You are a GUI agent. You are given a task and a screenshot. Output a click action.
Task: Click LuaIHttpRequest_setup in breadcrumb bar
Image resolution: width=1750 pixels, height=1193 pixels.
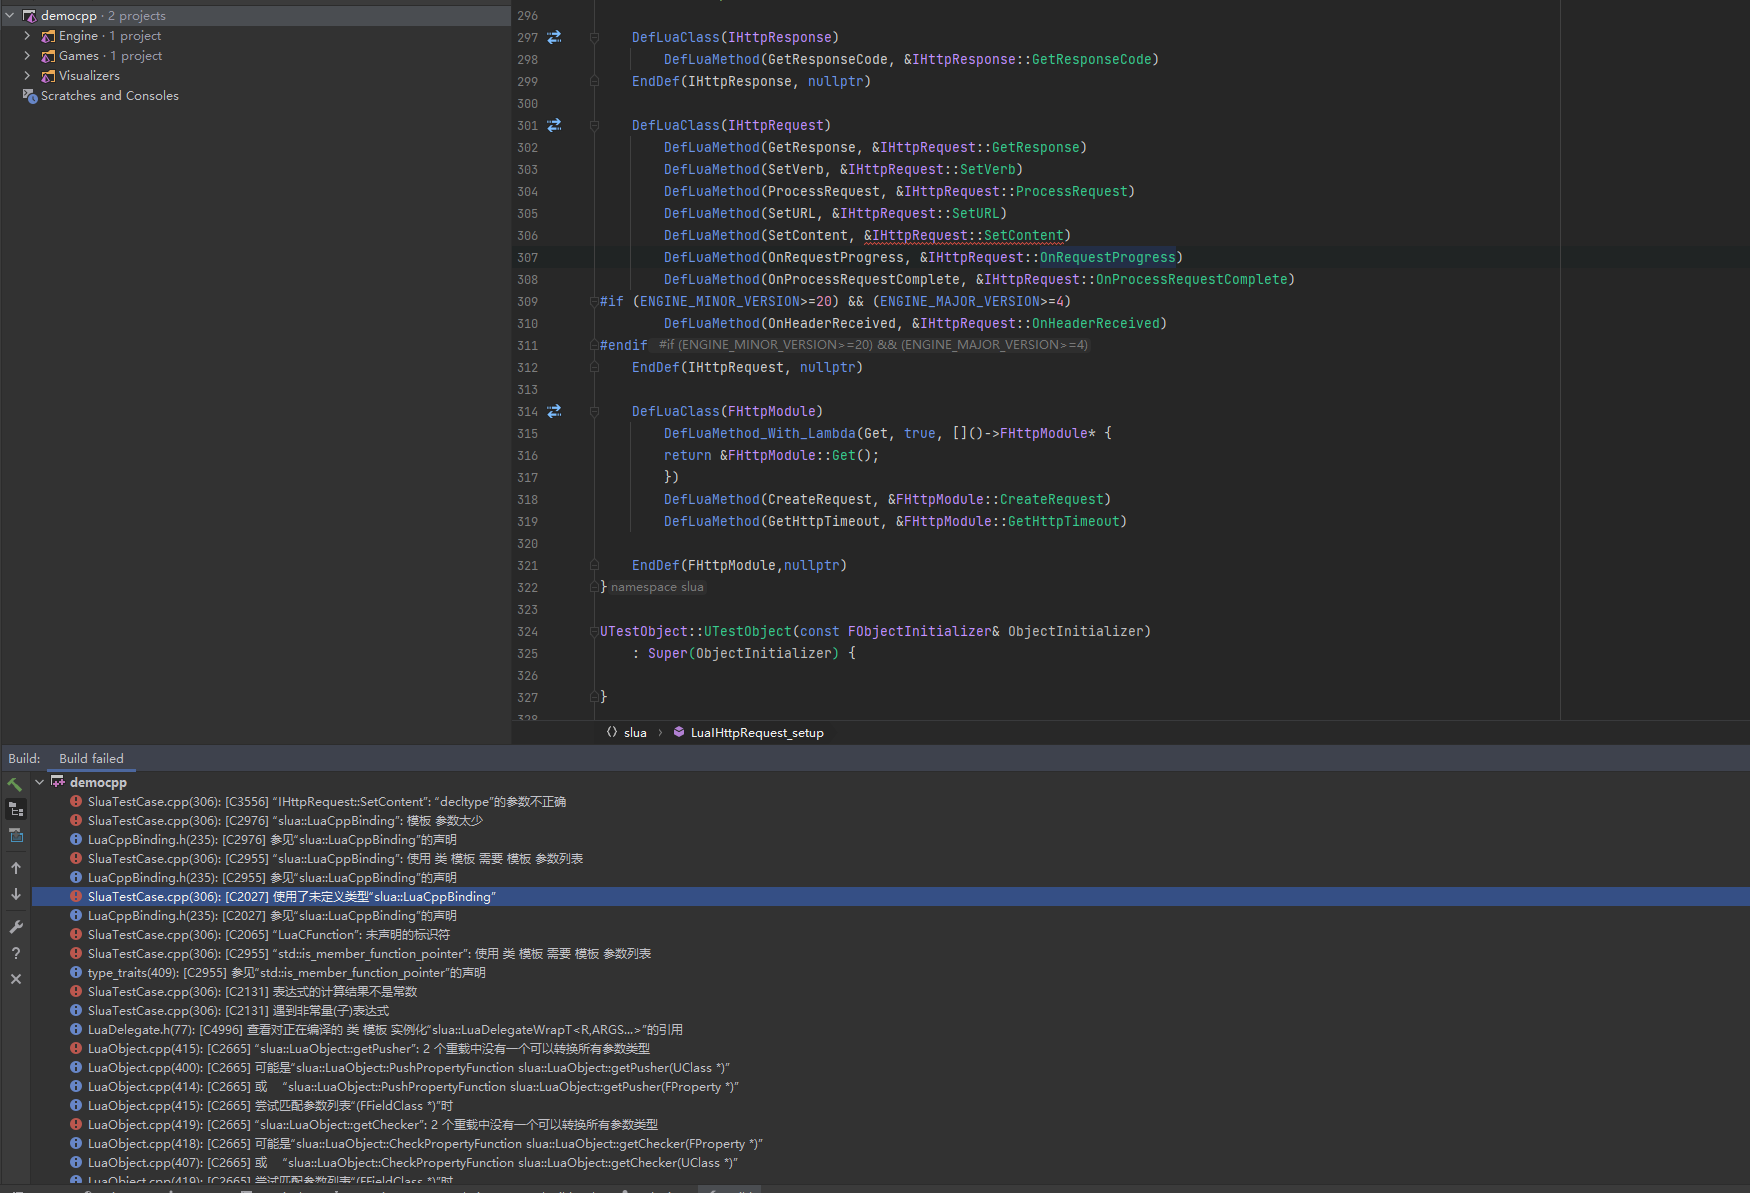(x=757, y=733)
